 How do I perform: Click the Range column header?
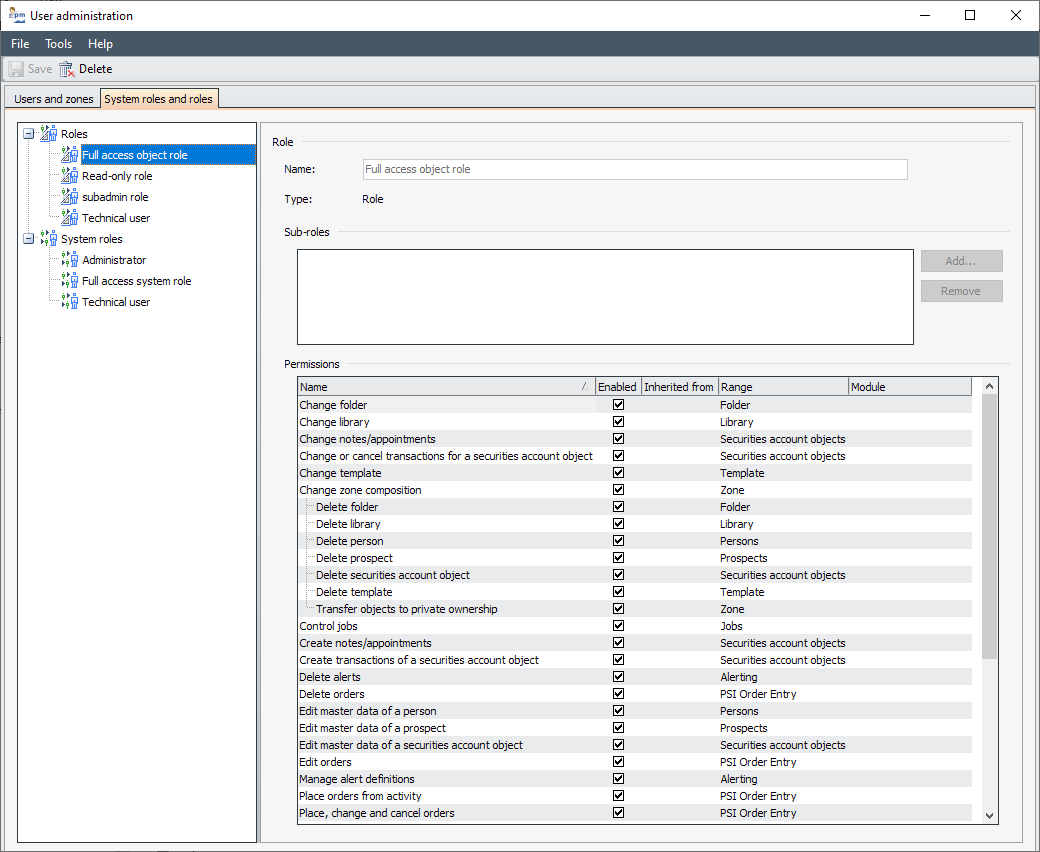coord(782,387)
